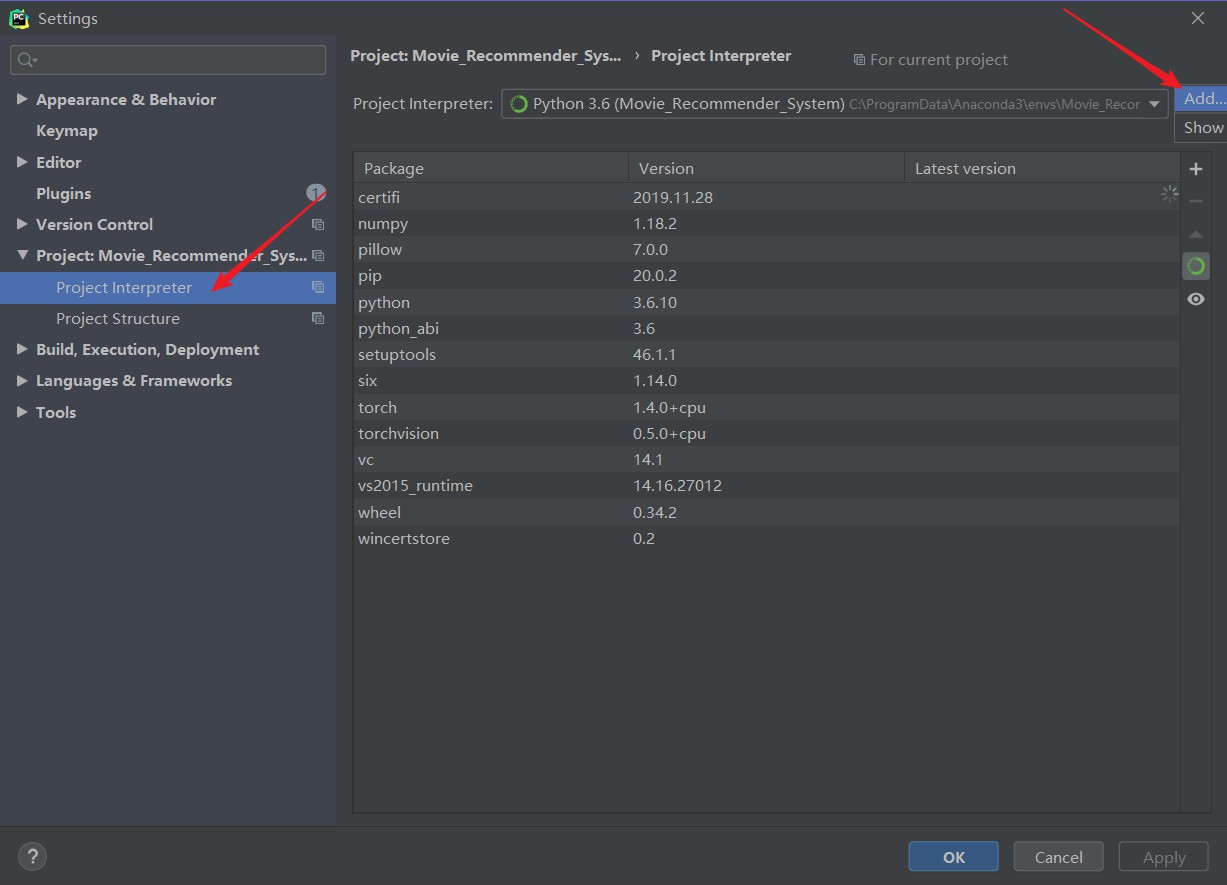The width and height of the screenshot is (1227, 885).
Task: Click the project-level copy icon next to Version Control
Action: (x=318, y=225)
